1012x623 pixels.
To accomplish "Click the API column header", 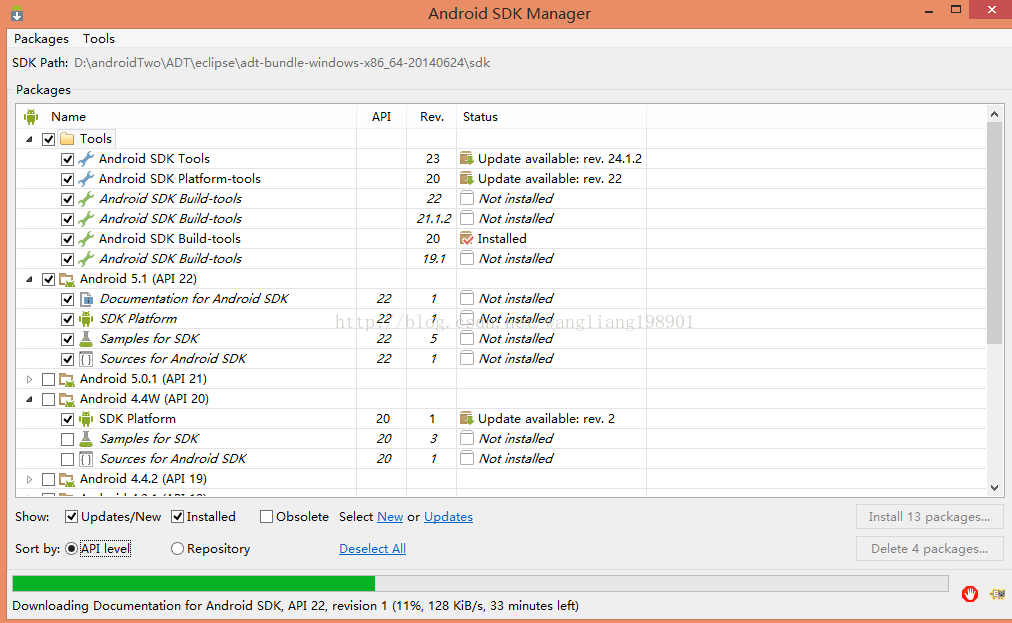I will point(381,117).
